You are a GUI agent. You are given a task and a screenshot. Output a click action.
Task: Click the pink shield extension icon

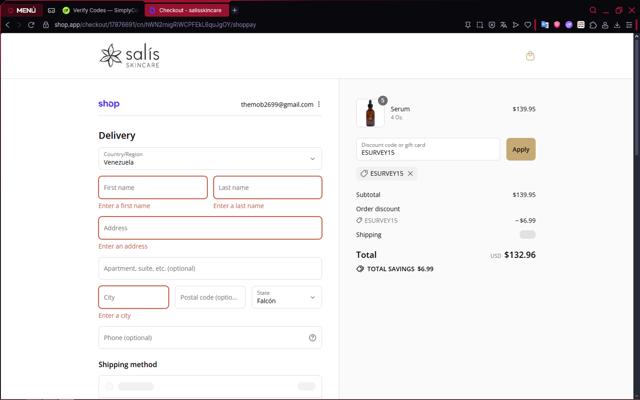(x=557, y=25)
